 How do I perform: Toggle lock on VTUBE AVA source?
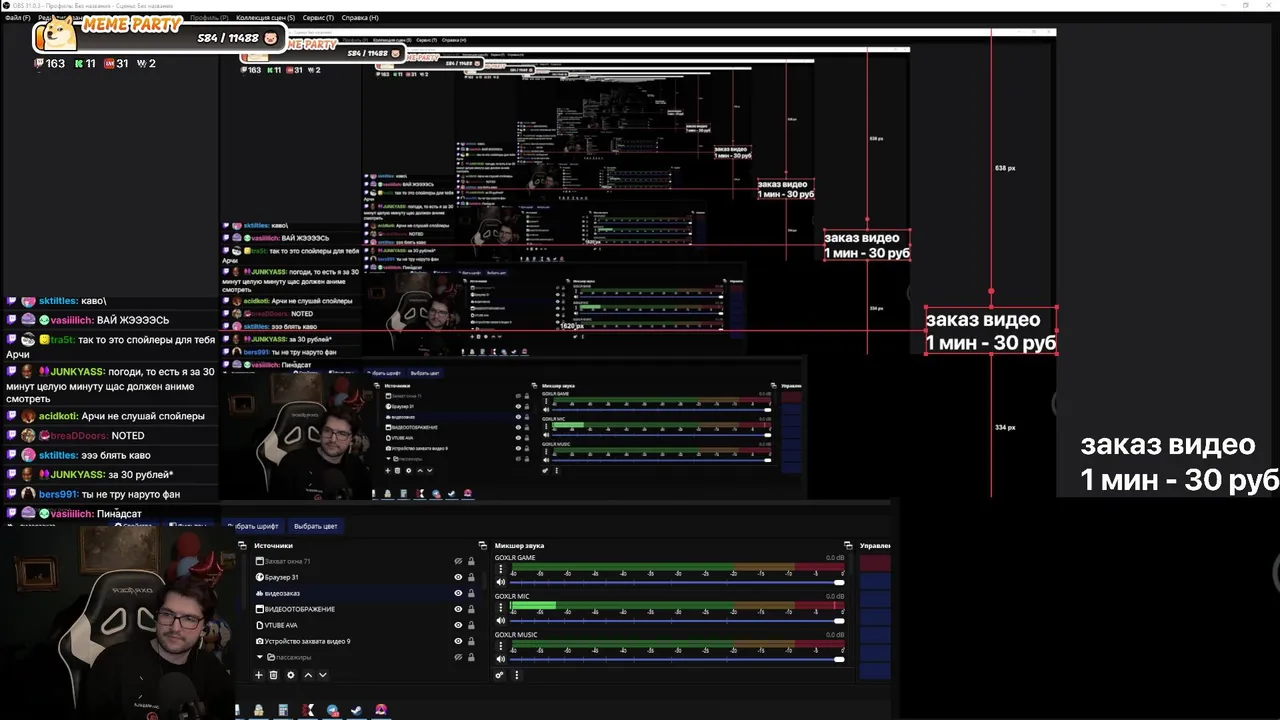click(x=471, y=625)
